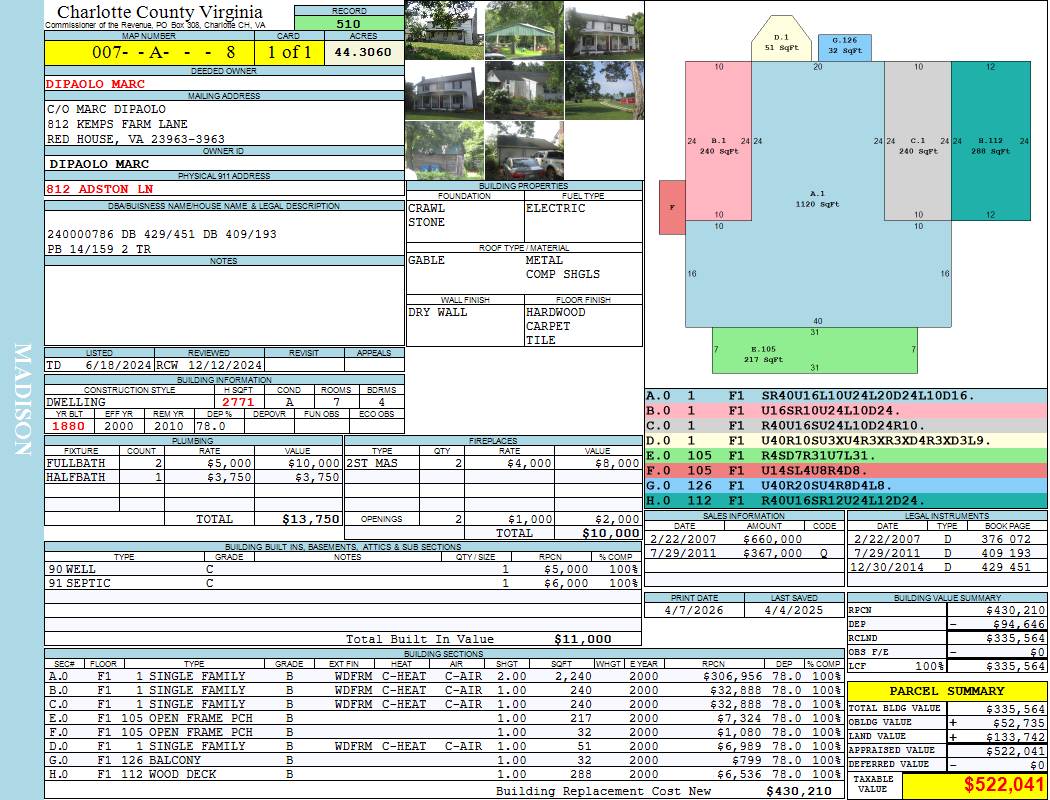The height and width of the screenshot is (800, 1050).
Task: Click the G.0 BALCONY building section row
Action: pos(445,760)
